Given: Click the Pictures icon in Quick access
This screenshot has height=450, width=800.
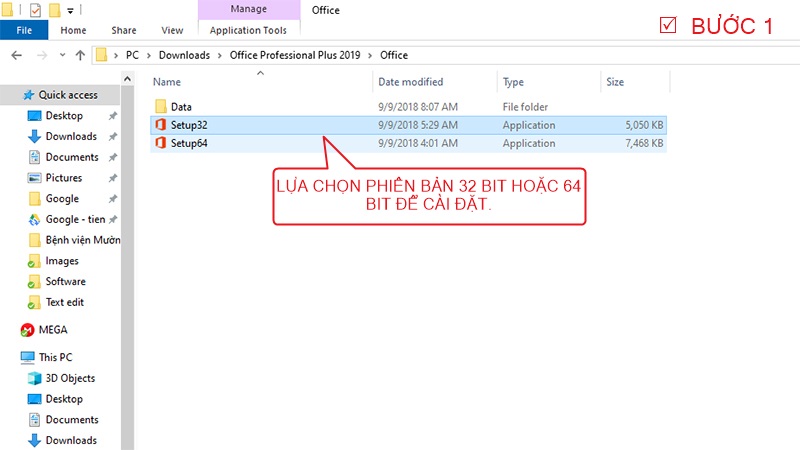Looking at the screenshot, I should coord(34,178).
